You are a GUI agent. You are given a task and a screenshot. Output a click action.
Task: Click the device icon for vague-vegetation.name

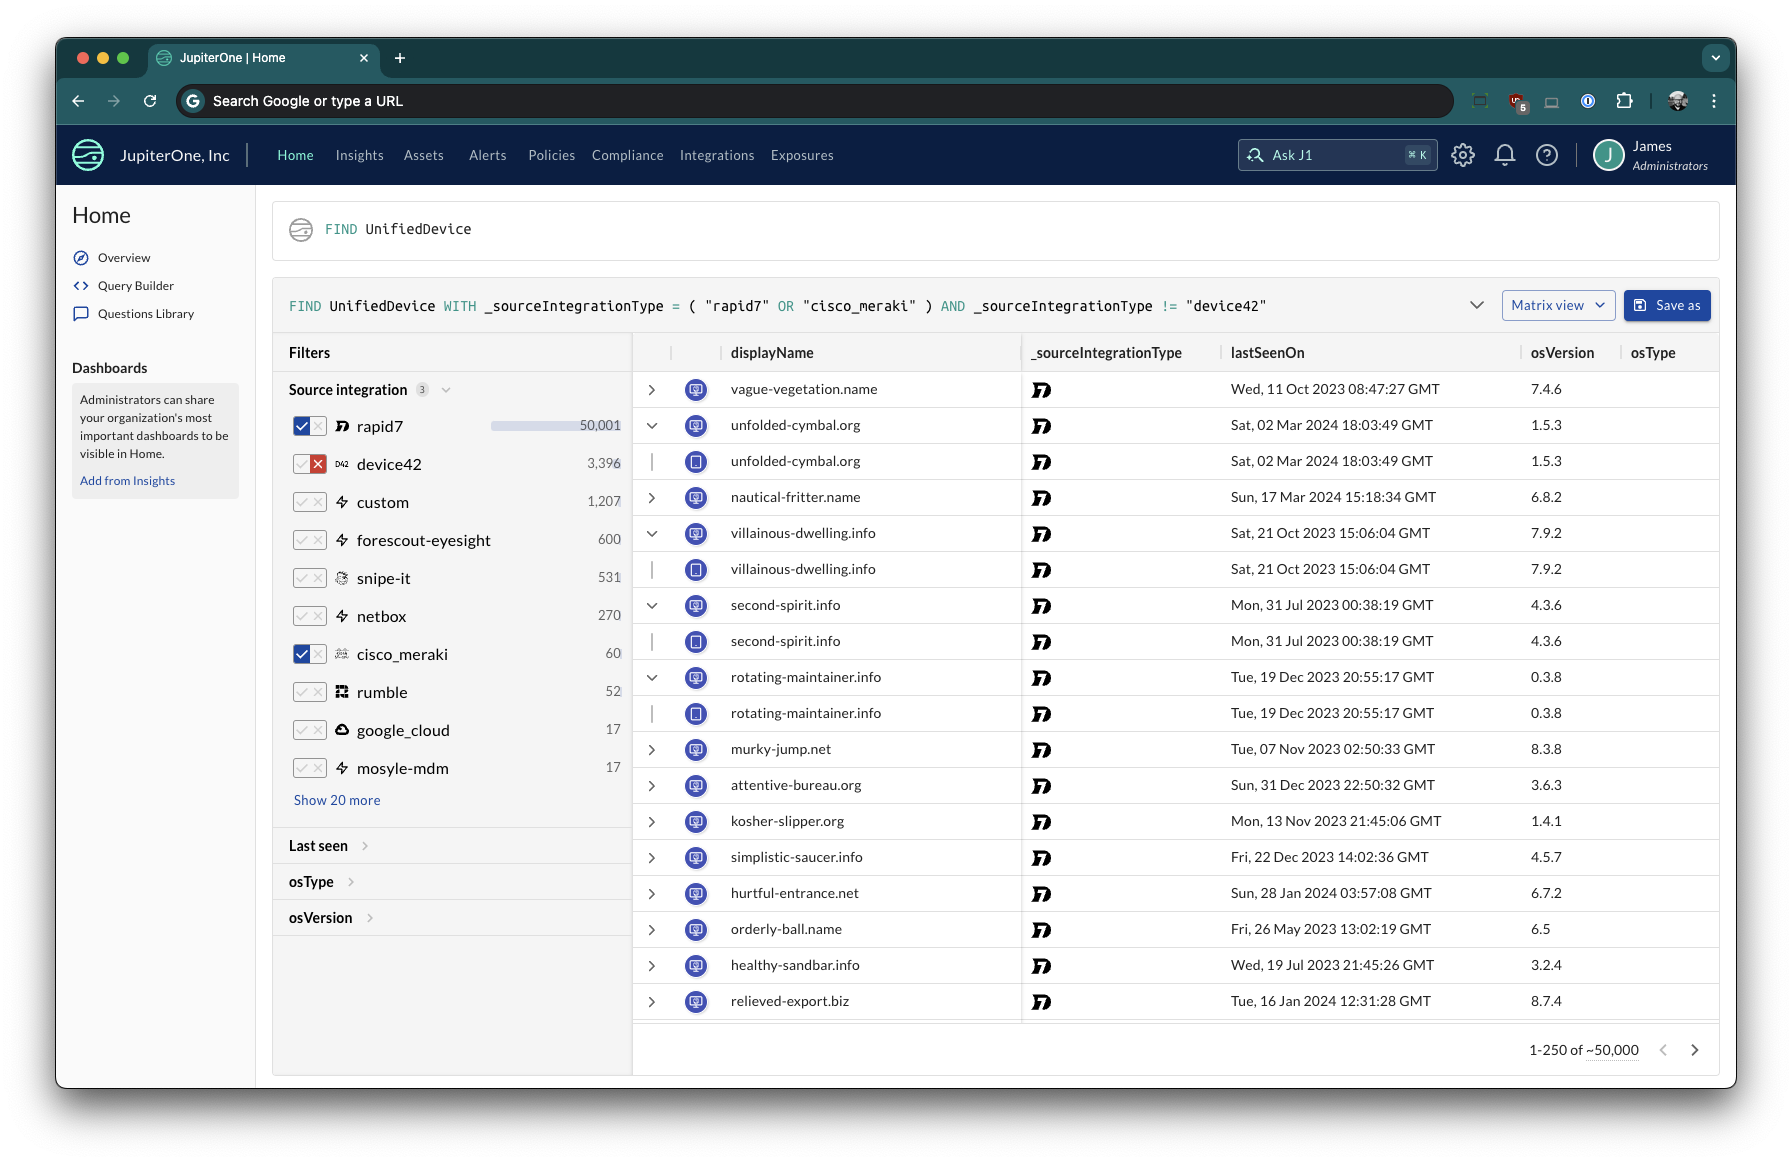(696, 389)
